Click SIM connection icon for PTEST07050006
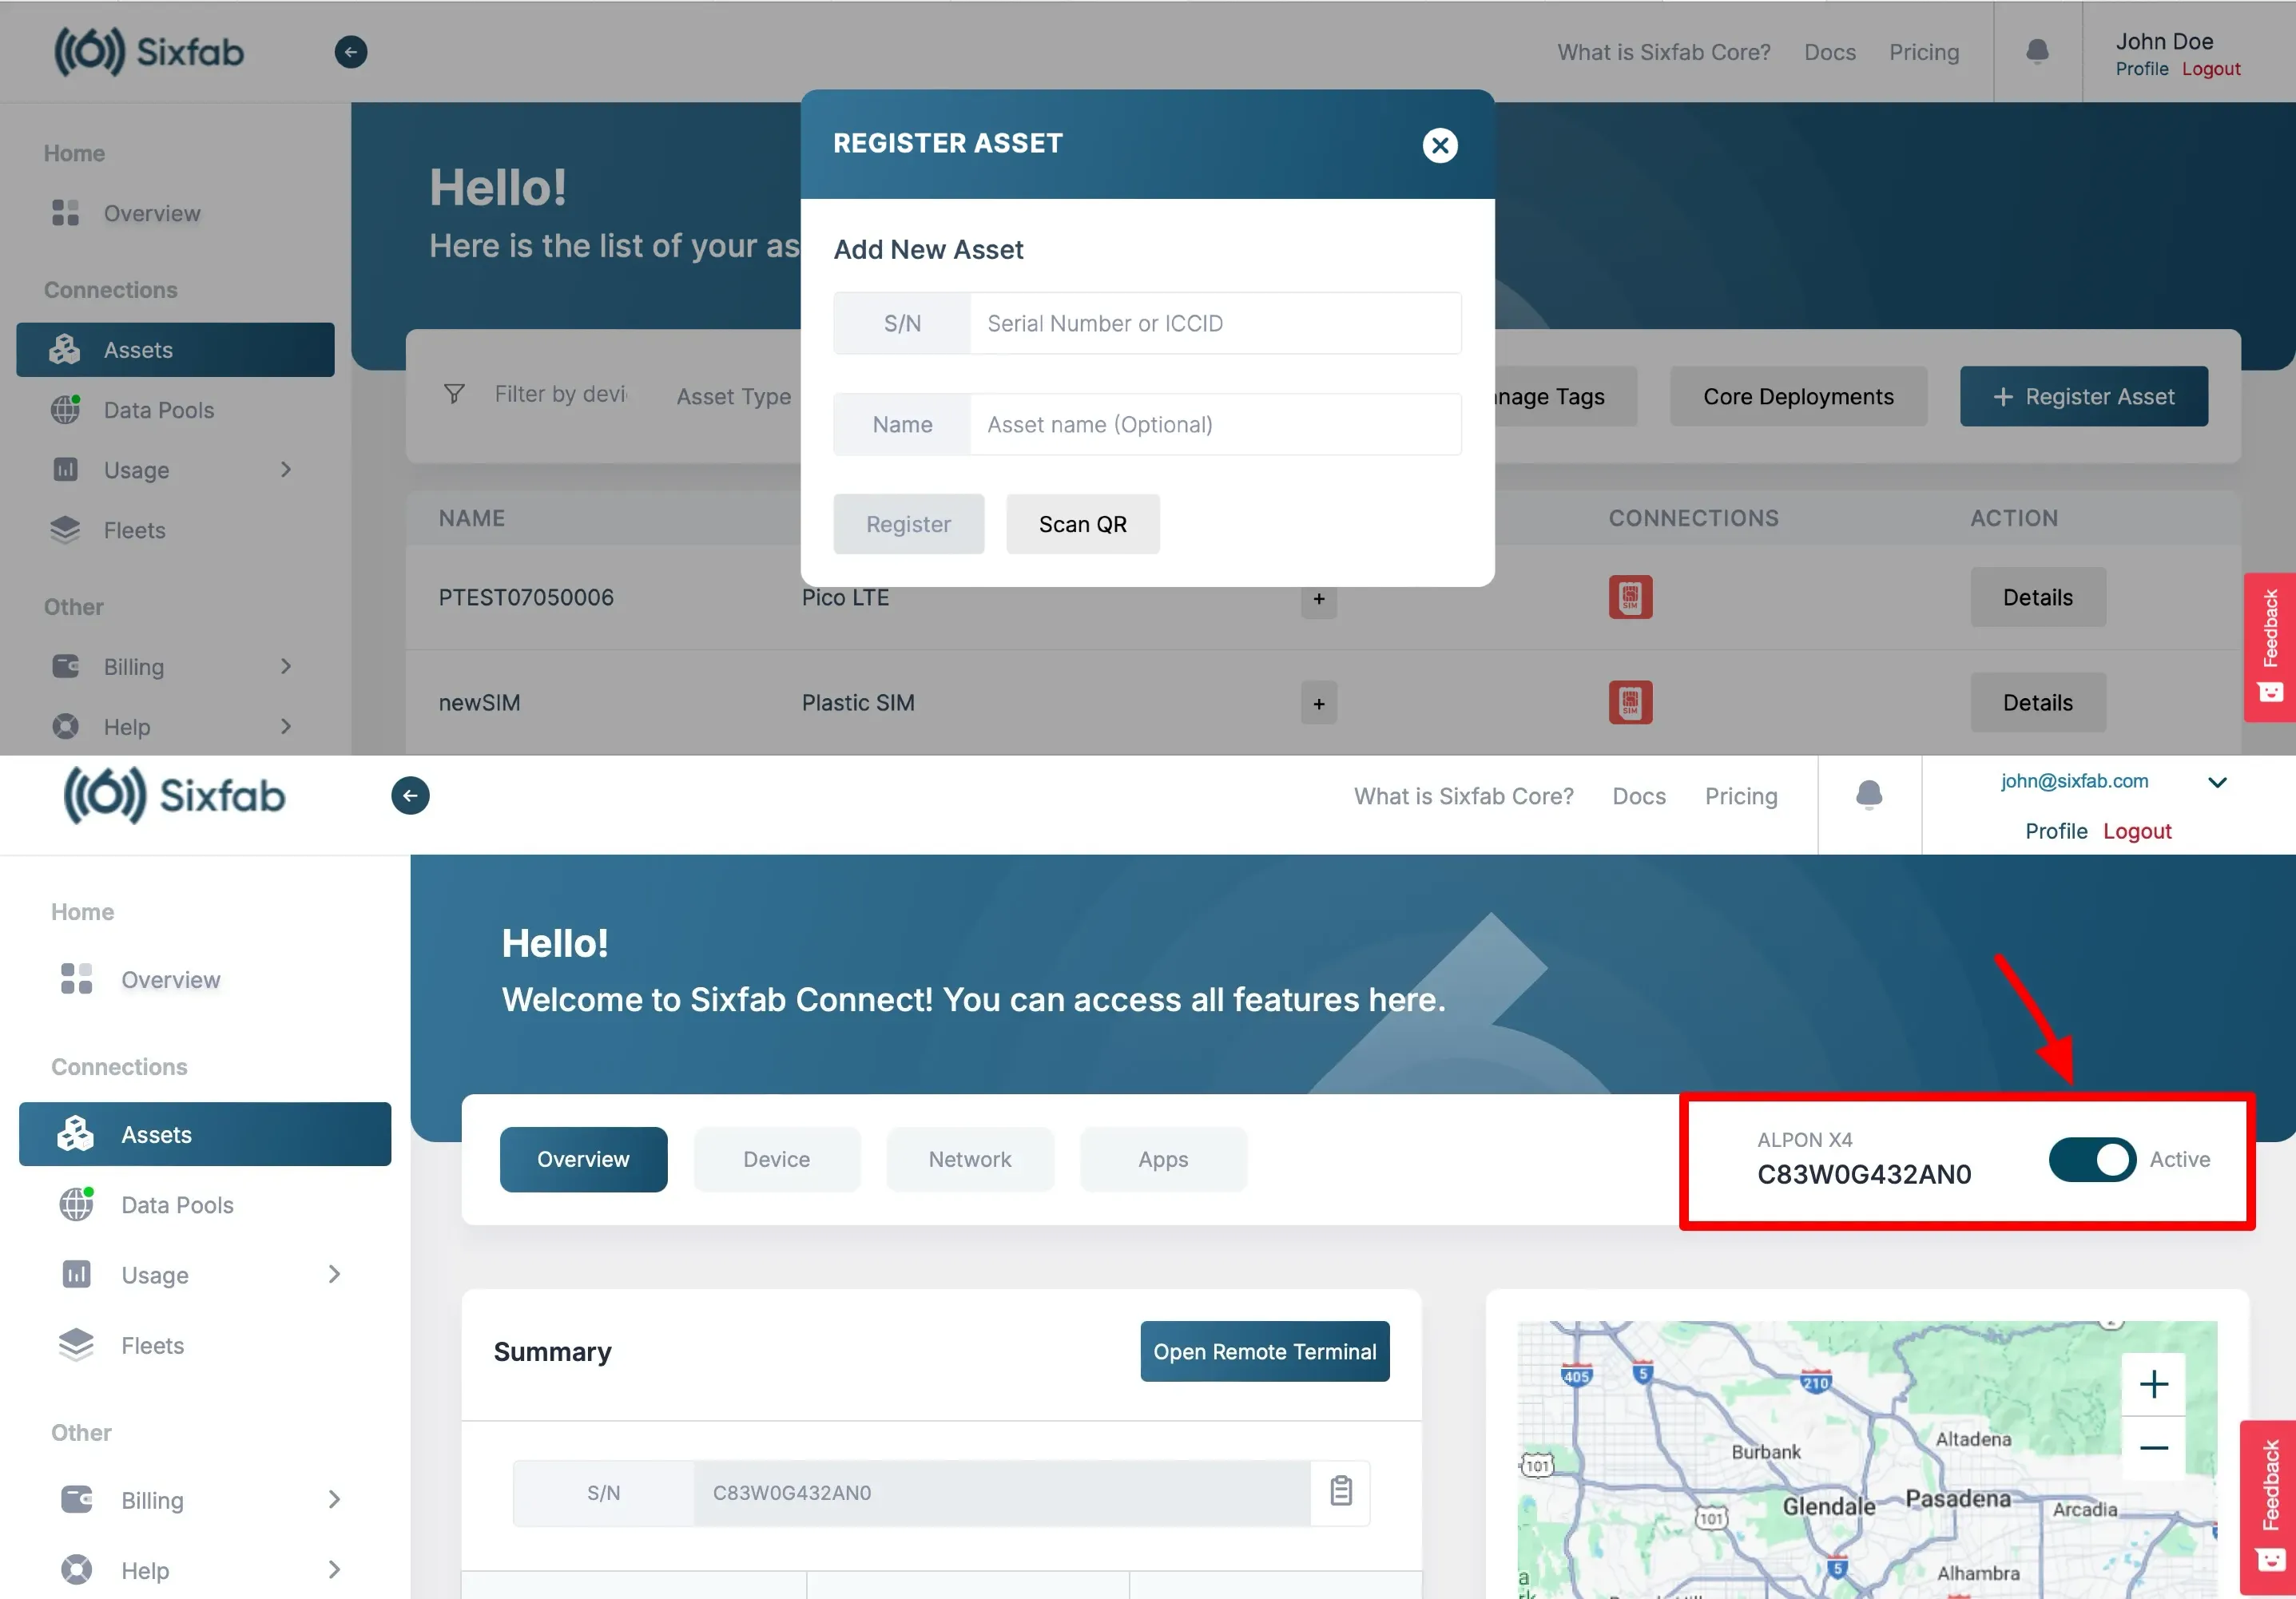 coord(1630,597)
